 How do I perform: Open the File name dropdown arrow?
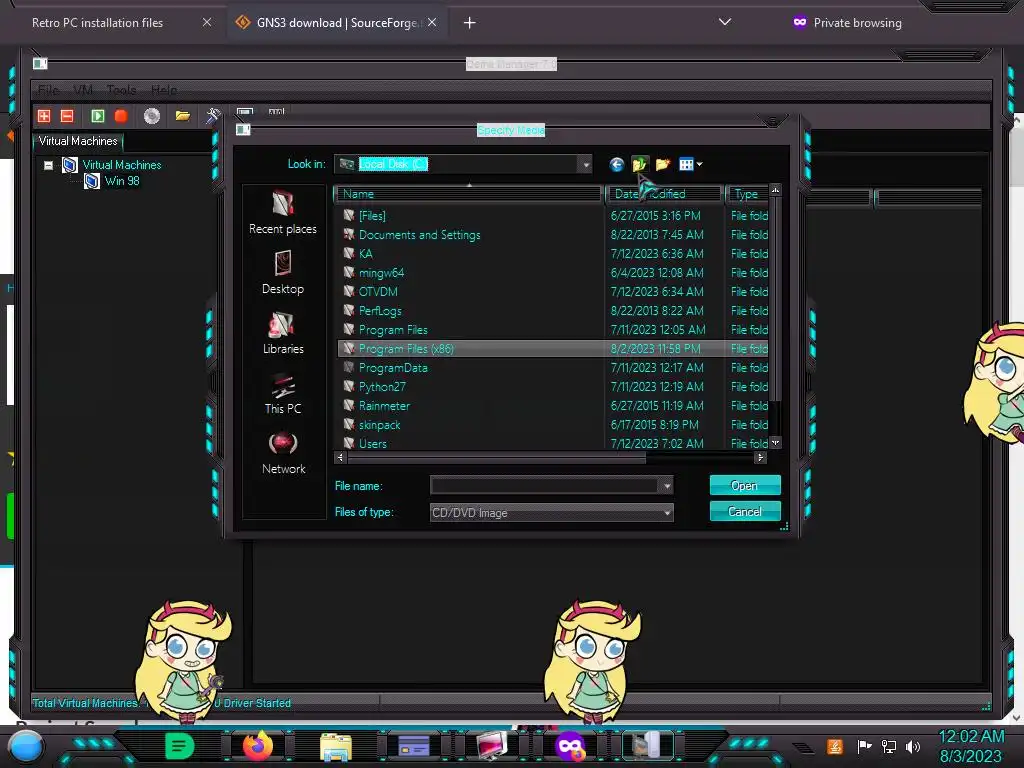click(x=667, y=486)
